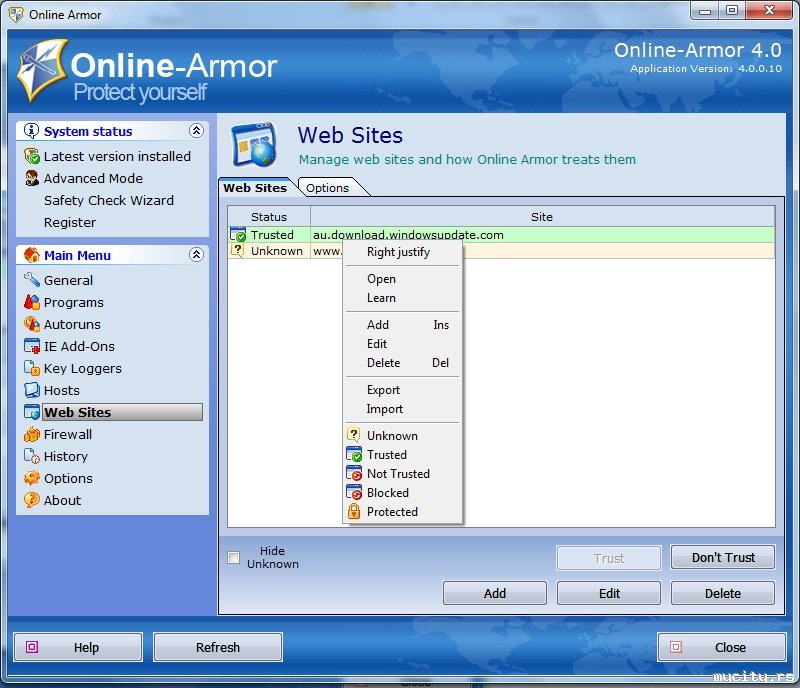800x688 pixels.
Task: Open the Key Loggers section label
Action: pos(83,368)
